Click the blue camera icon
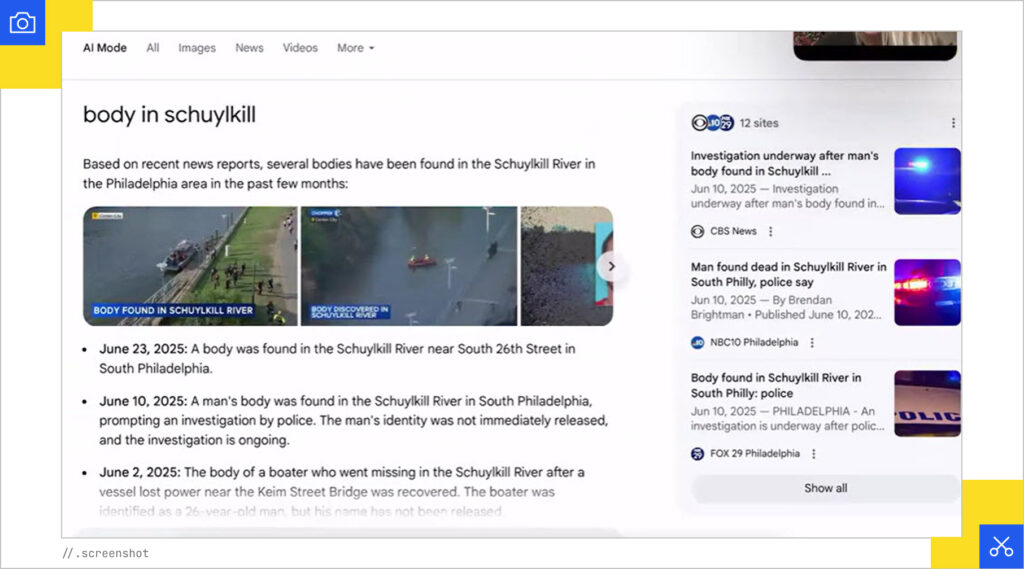Screen dimensions: 1024x569 [x=22, y=22]
